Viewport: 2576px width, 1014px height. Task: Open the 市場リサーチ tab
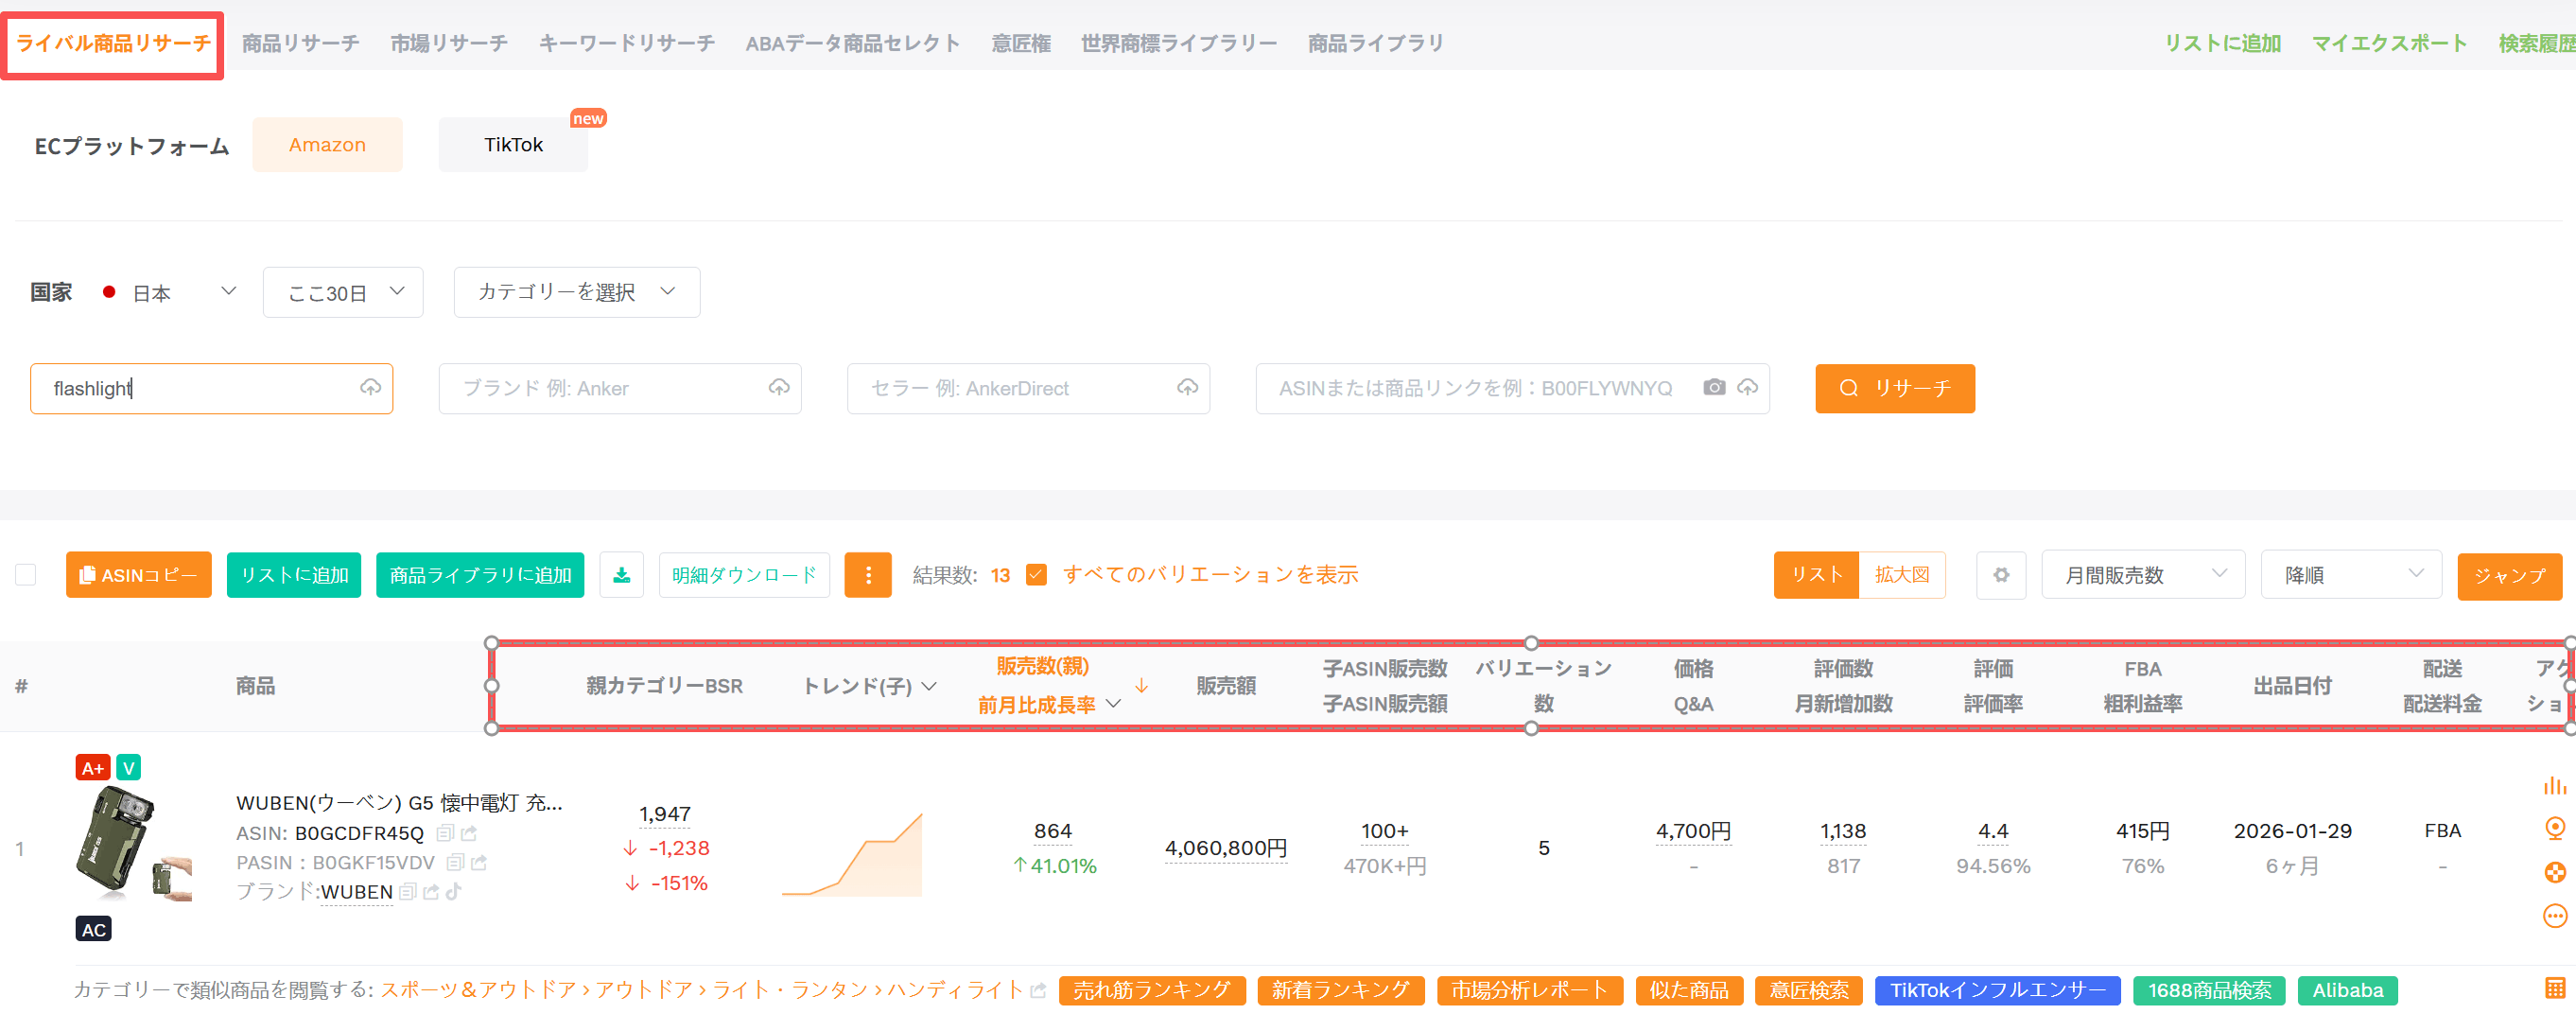pos(449,43)
